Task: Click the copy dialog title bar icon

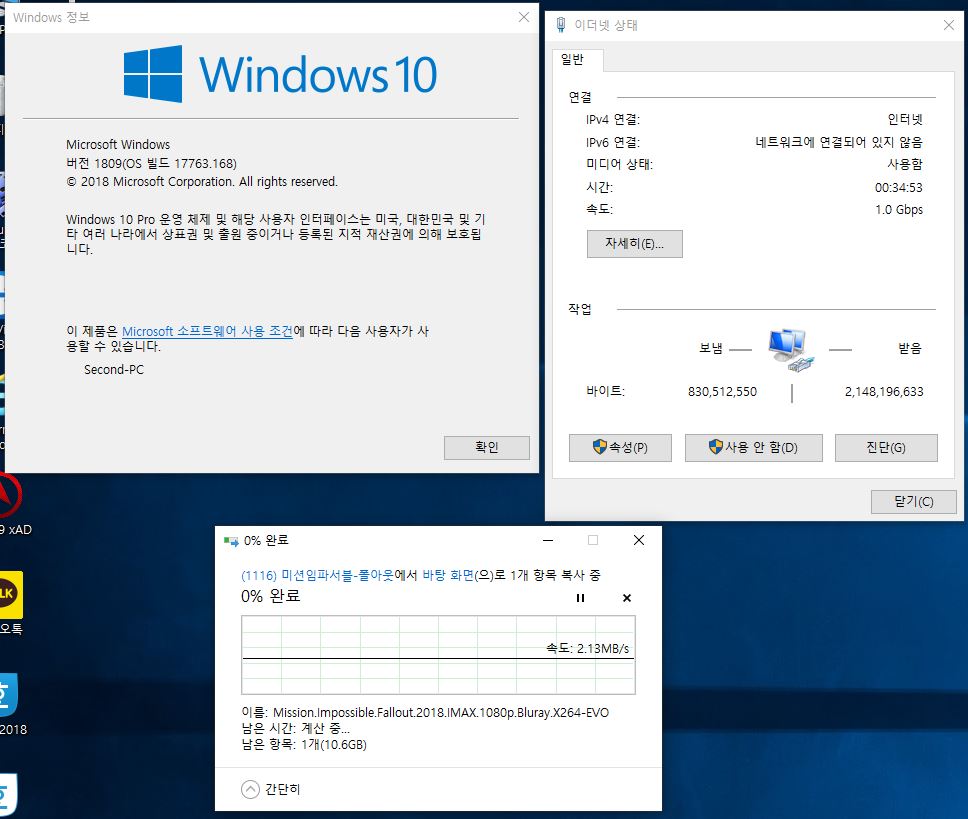Action: click(x=231, y=541)
